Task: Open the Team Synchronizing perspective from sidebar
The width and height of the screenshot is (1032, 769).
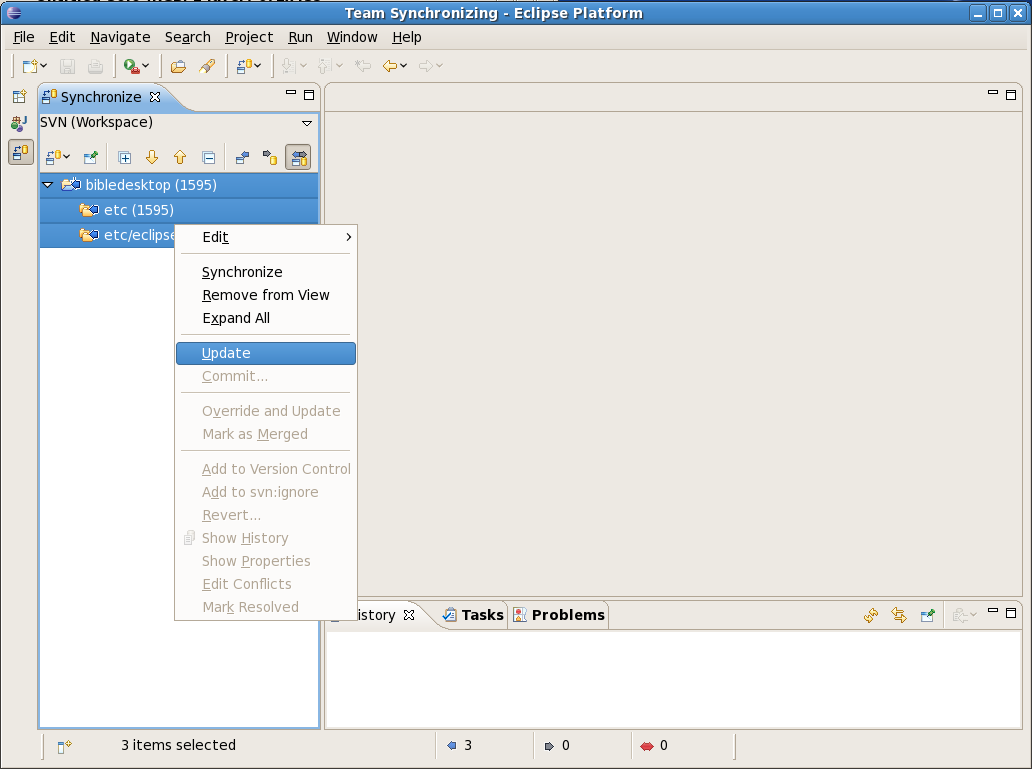Action: click(20, 152)
